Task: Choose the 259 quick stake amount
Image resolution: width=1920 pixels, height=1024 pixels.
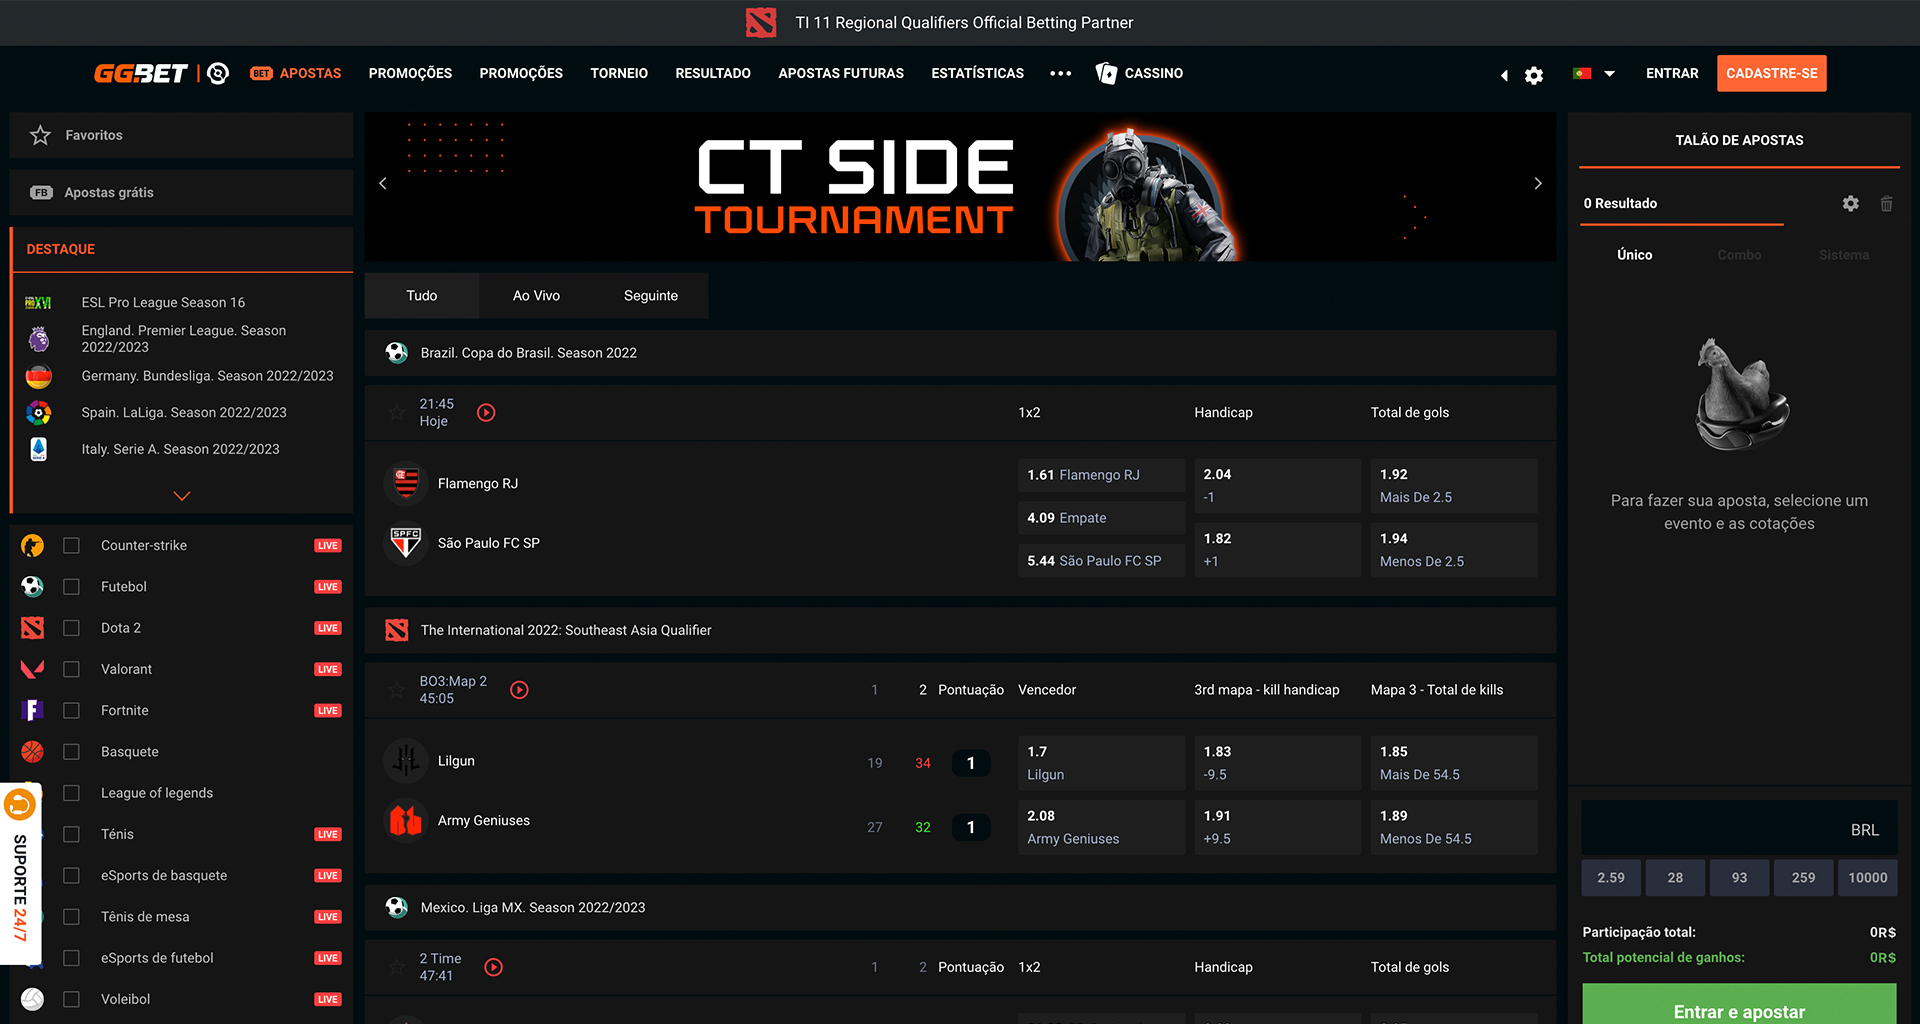Action: (1803, 878)
